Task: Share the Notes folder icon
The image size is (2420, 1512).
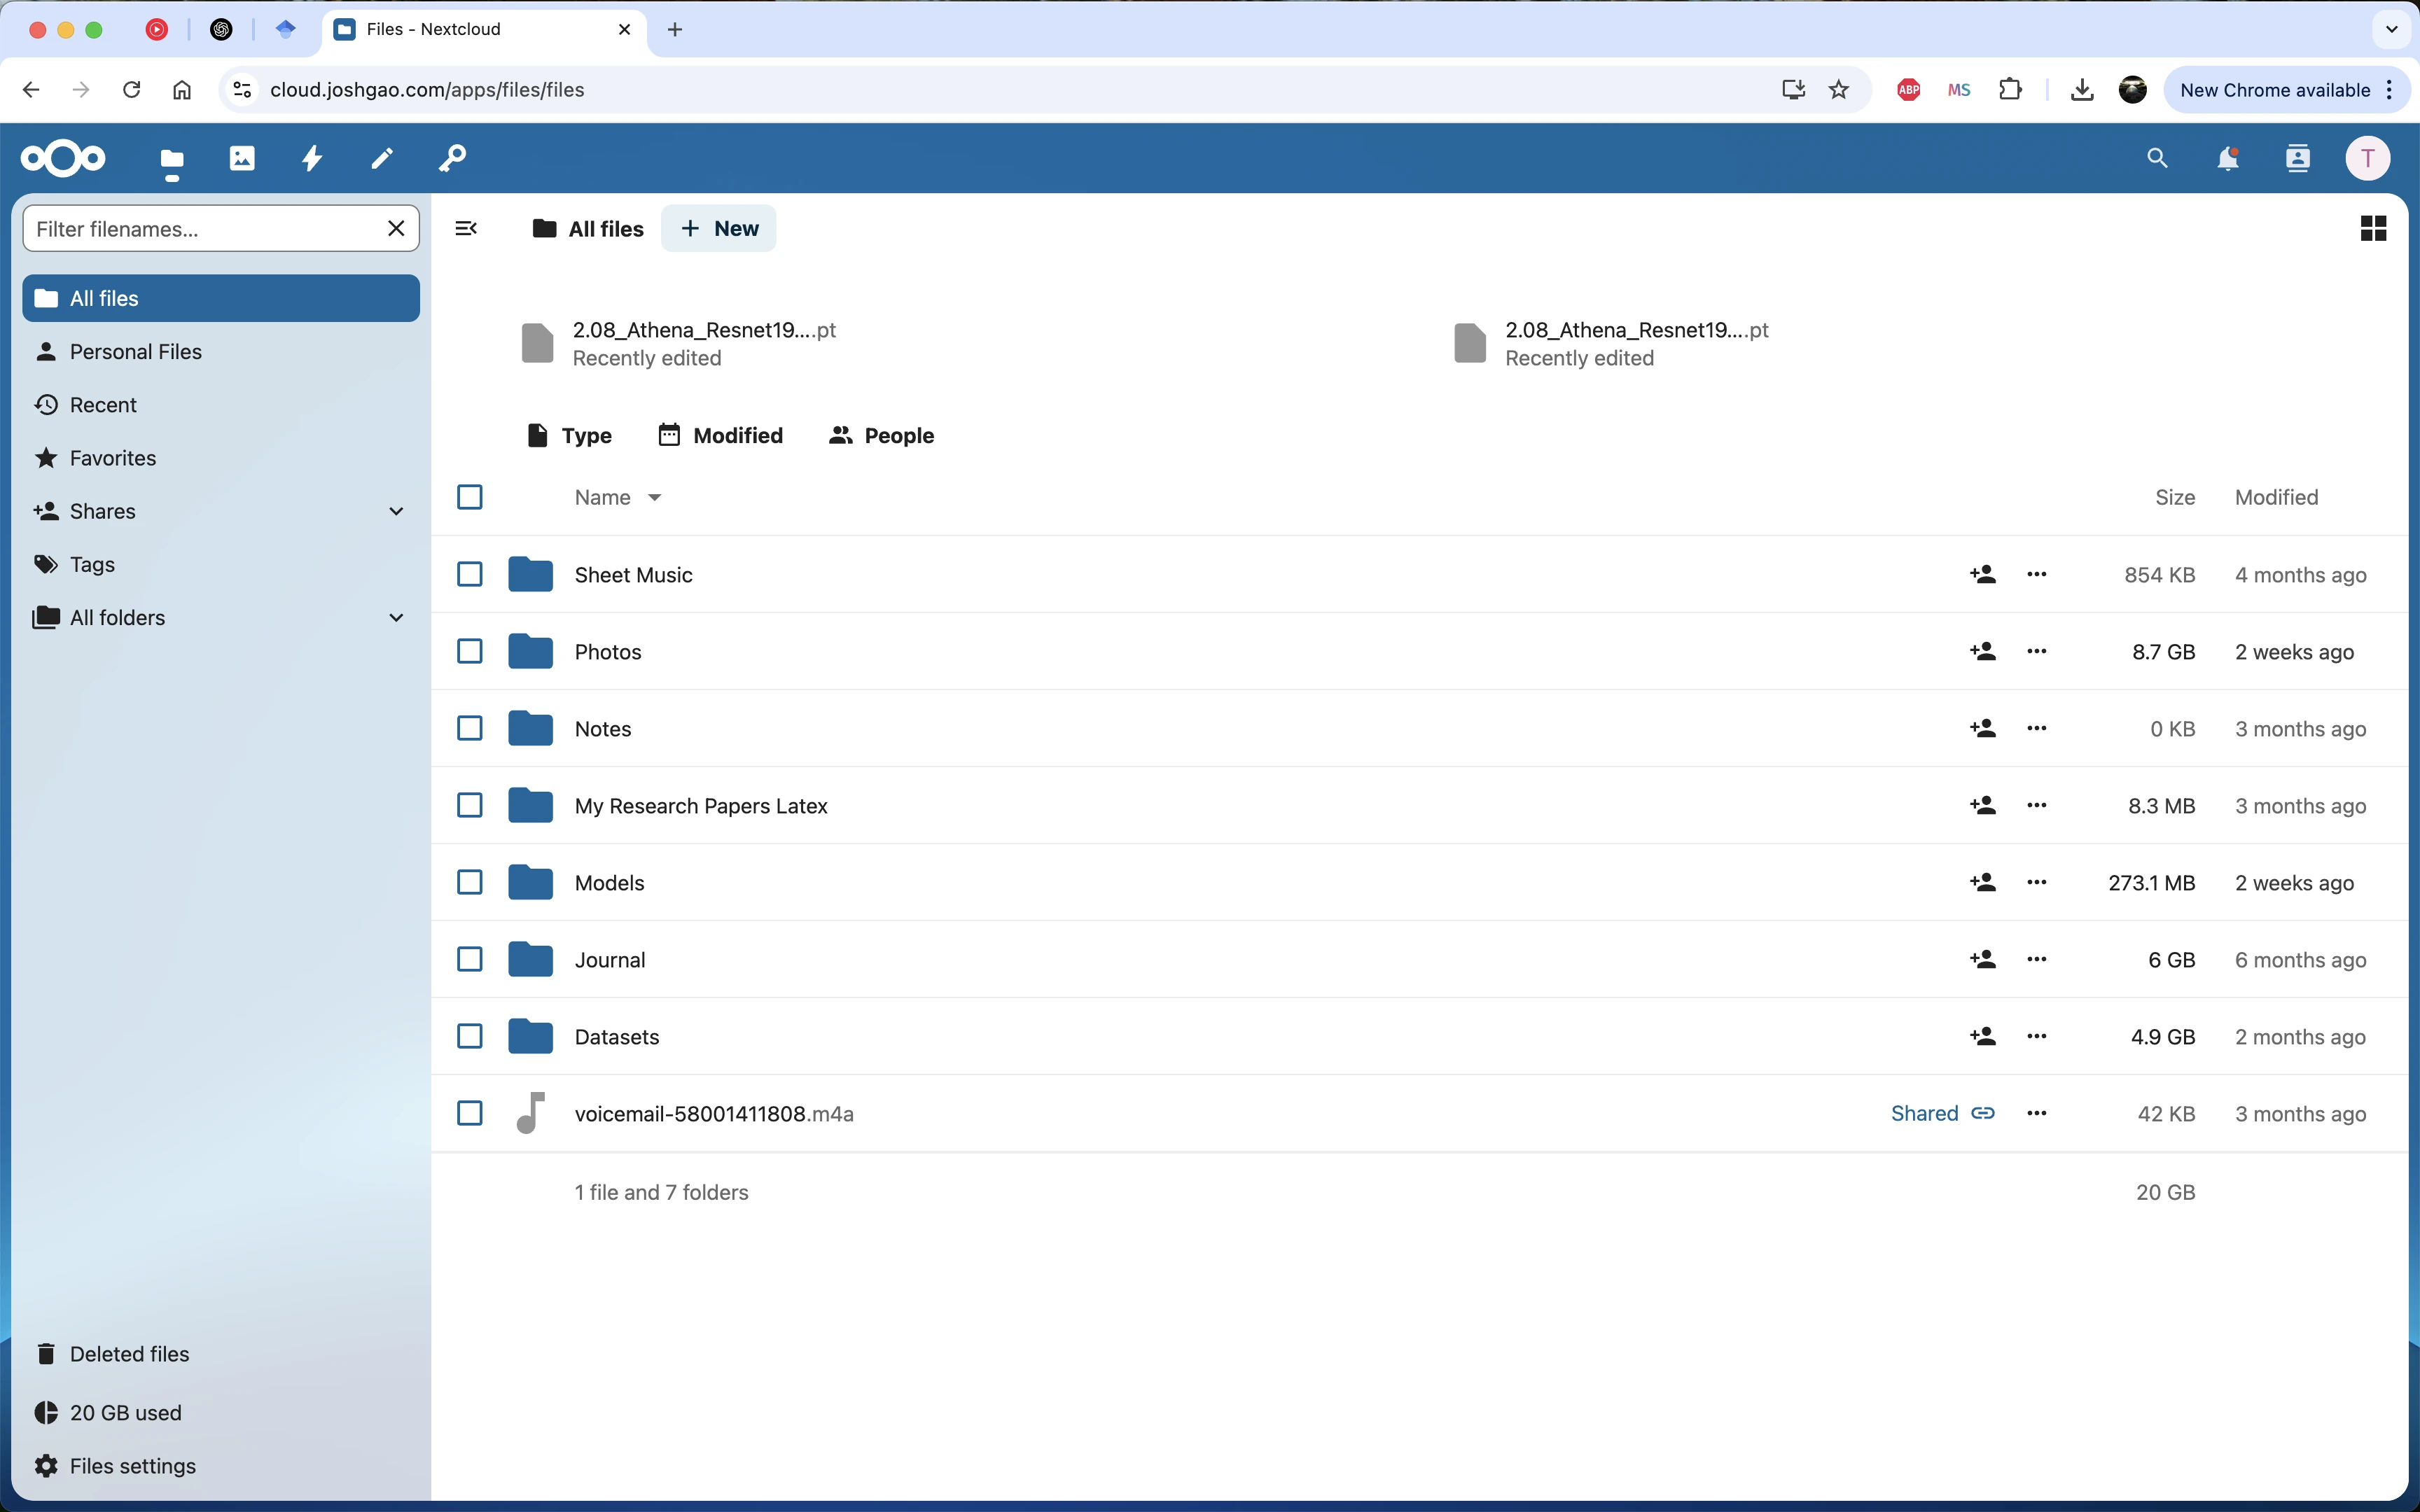Action: coord(1982,729)
